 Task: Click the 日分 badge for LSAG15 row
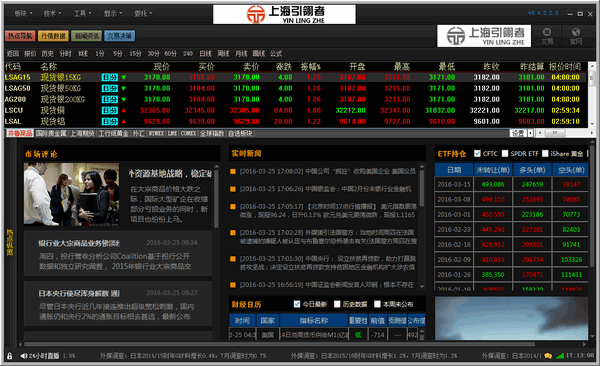pos(109,77)
